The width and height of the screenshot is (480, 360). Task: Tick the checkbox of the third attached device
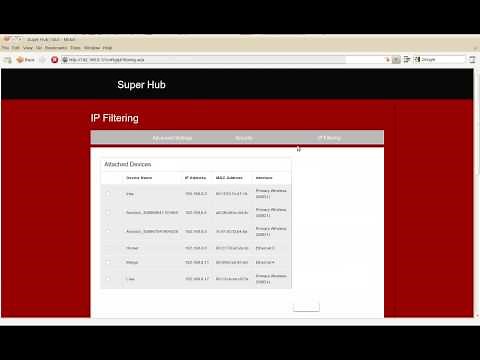[108, 231]
